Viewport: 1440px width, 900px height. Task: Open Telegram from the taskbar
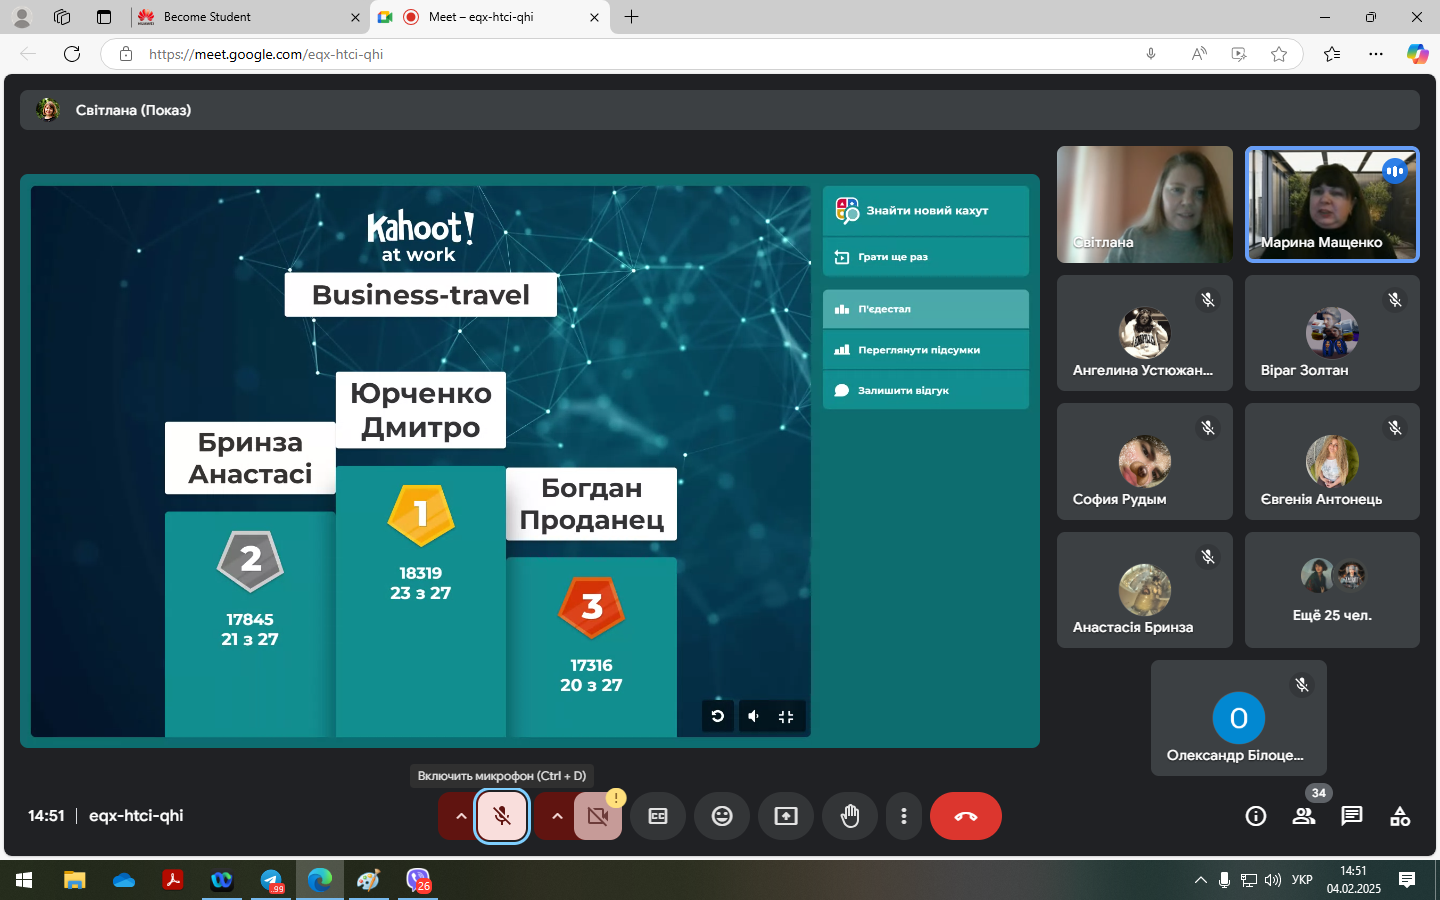[271, 880]
